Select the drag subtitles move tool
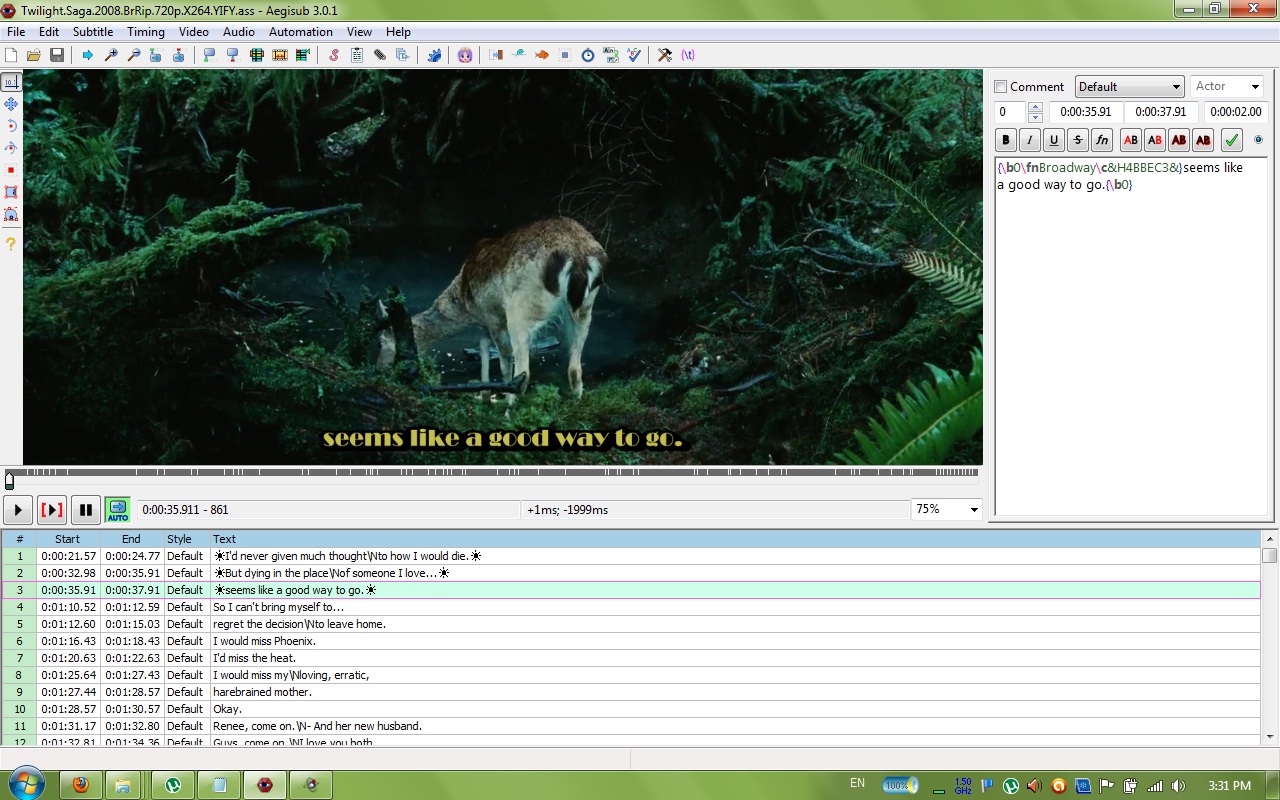1280x800 pixels. pos(11,104)
